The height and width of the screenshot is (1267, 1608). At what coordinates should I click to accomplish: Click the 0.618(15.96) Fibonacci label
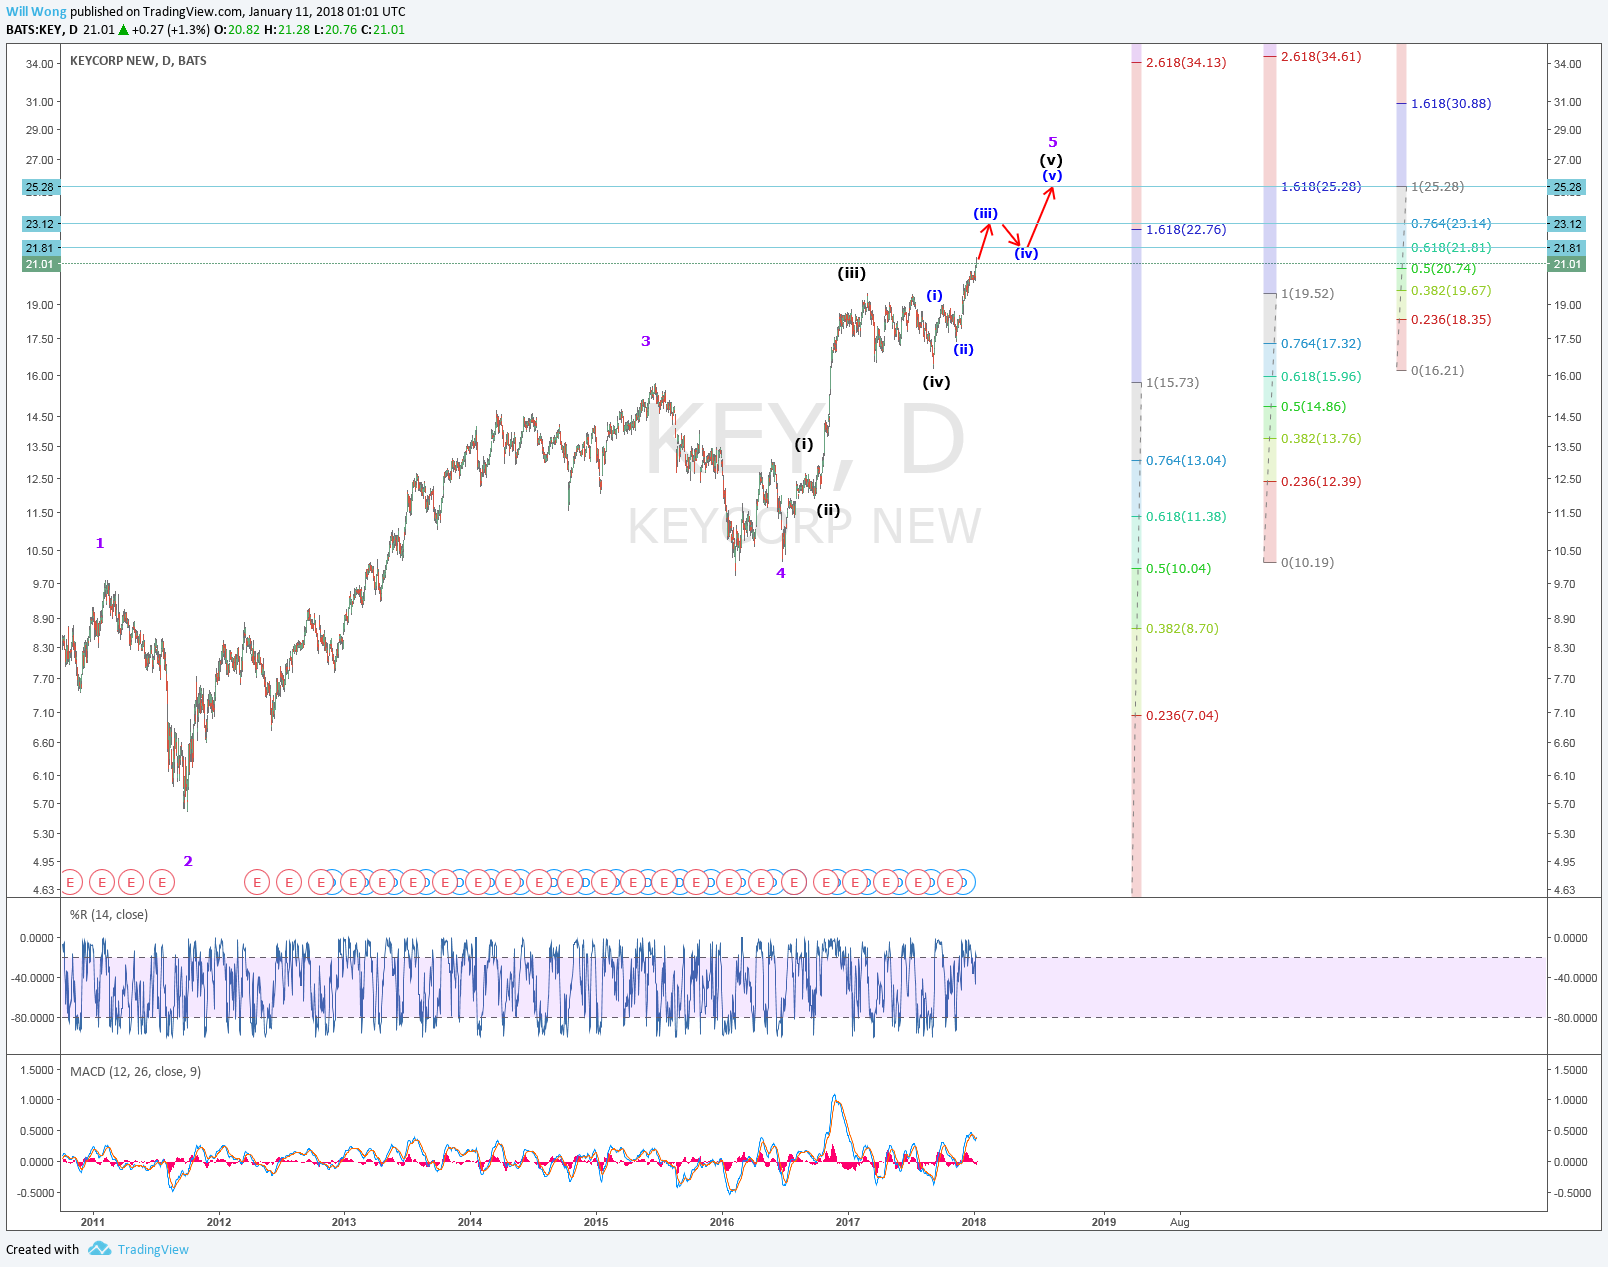pyautogui.click(x=1321, y=377)
